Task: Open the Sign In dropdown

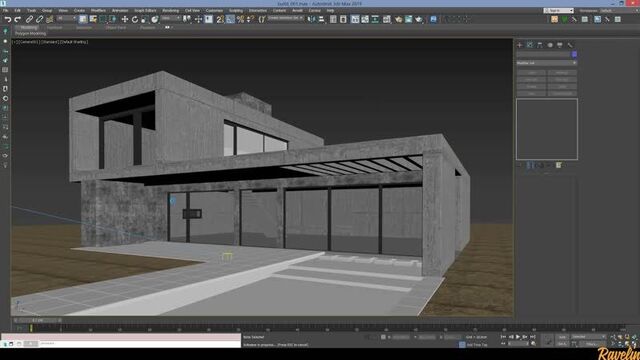Action: [x=559, y=11]
